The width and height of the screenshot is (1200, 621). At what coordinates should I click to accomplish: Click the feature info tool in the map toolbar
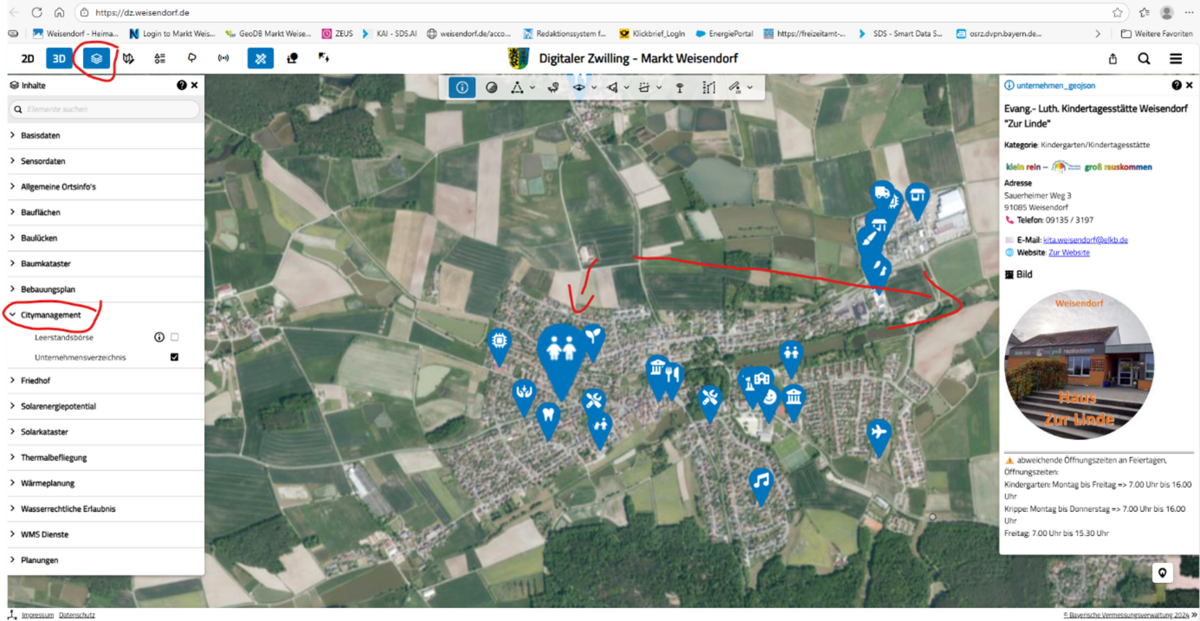462,88
